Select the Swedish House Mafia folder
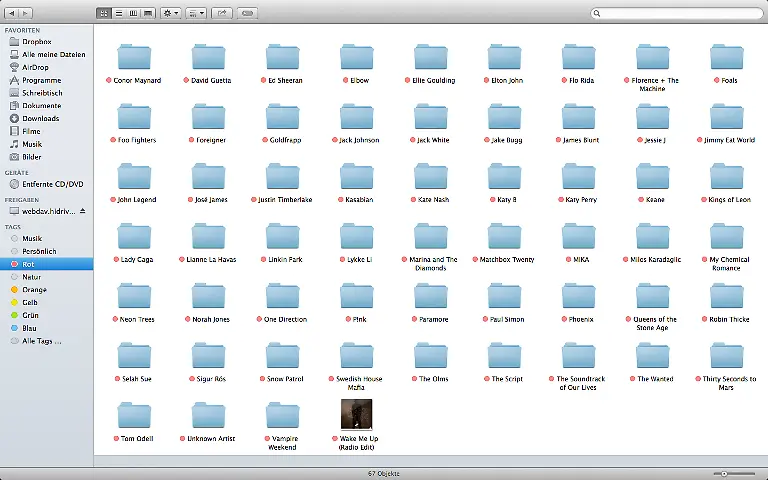 (357, 356)
